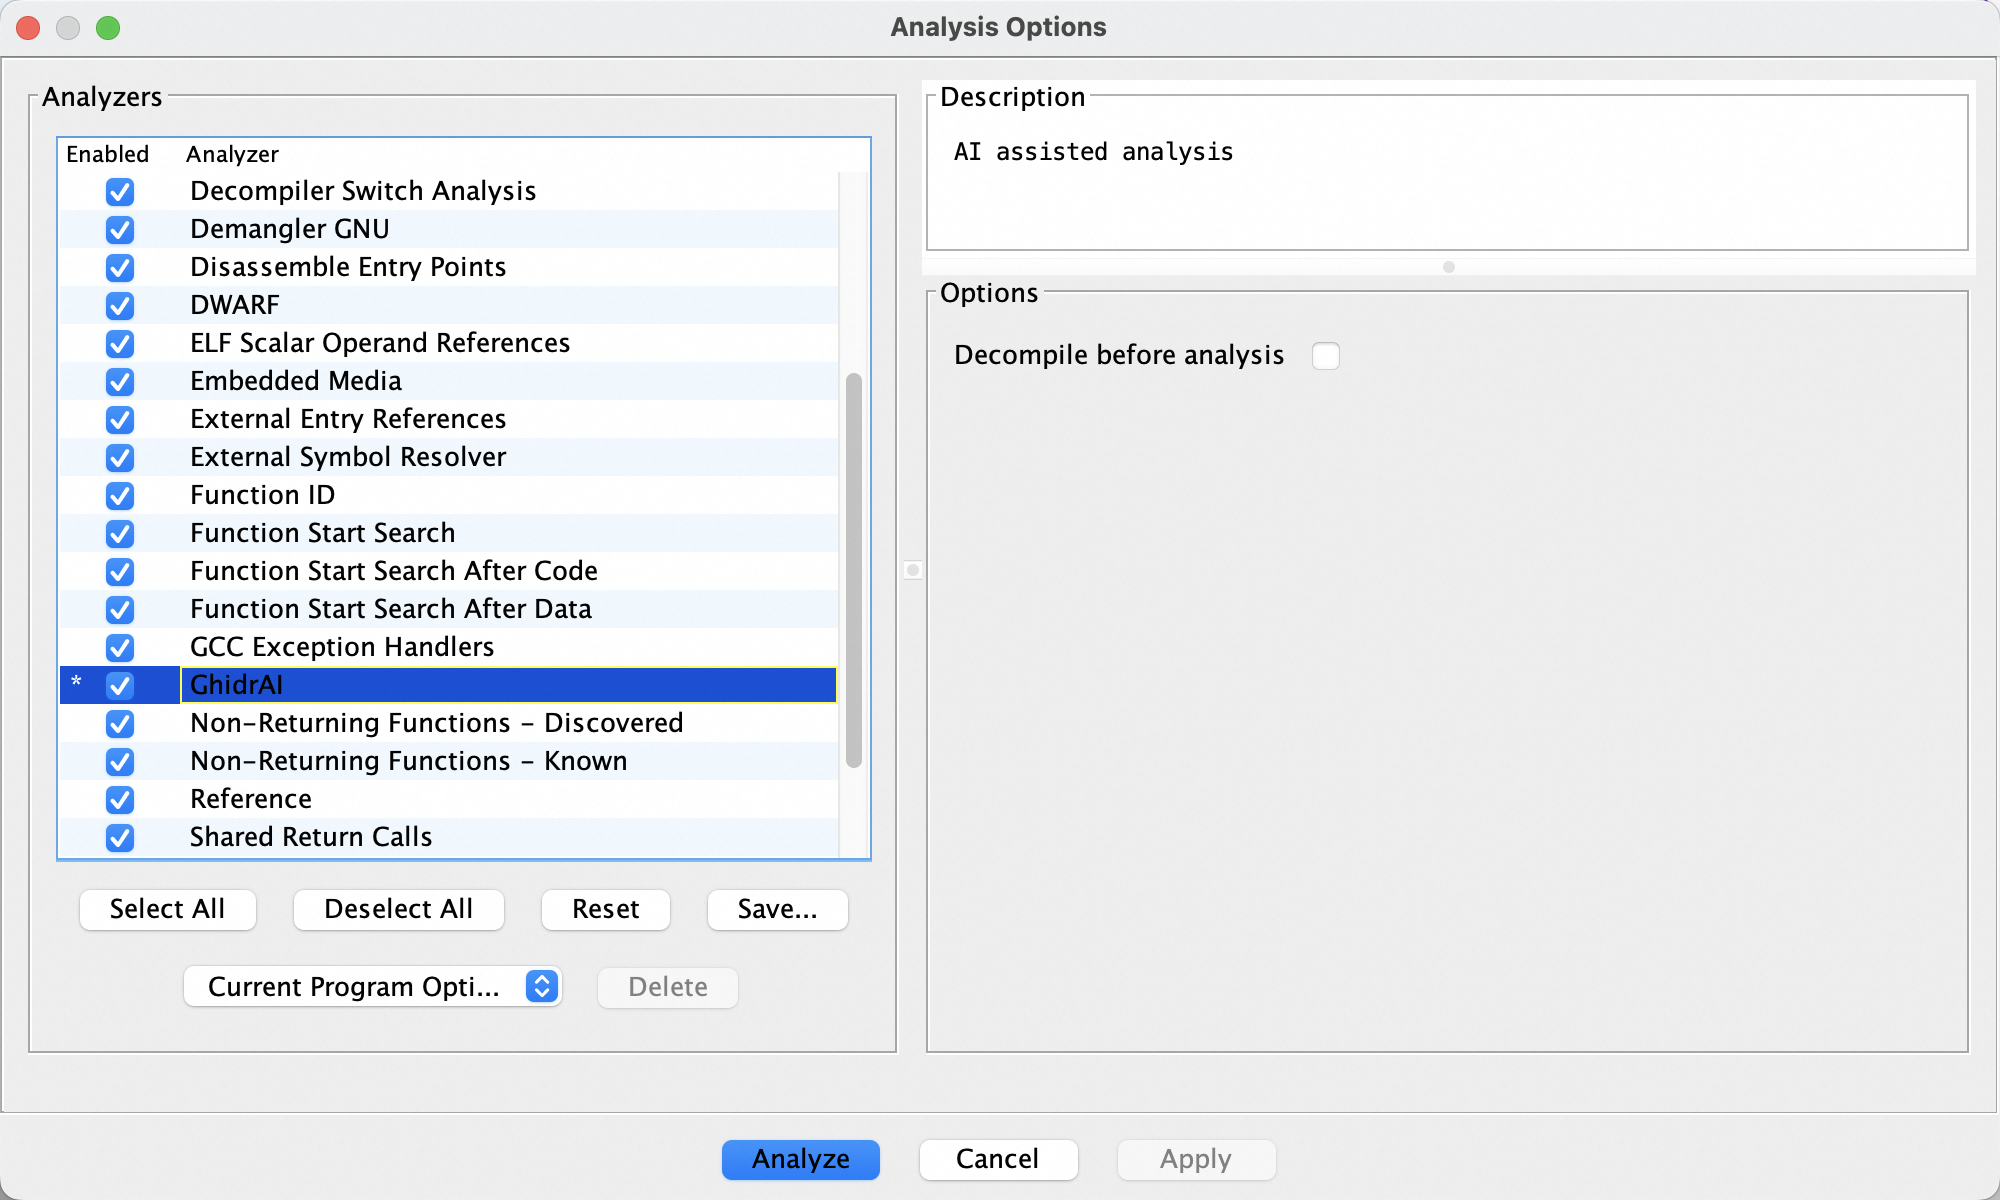The height and width of the screenshot is (1200, 2000).
Task: Click the Cancel button
Action: [997, 1159]
